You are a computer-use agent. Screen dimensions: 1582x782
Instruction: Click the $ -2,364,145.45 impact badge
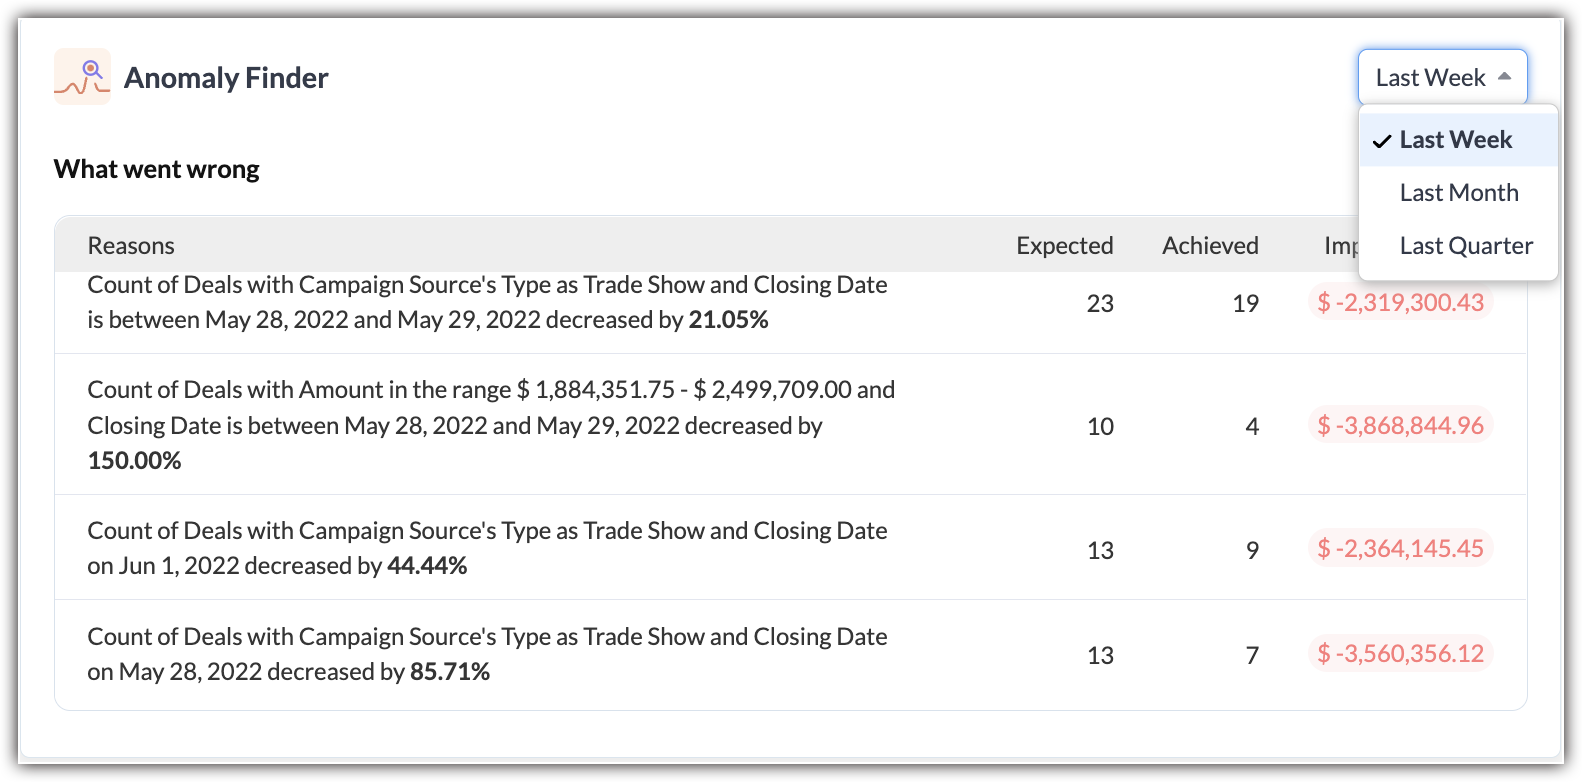tap(1400, 549)
